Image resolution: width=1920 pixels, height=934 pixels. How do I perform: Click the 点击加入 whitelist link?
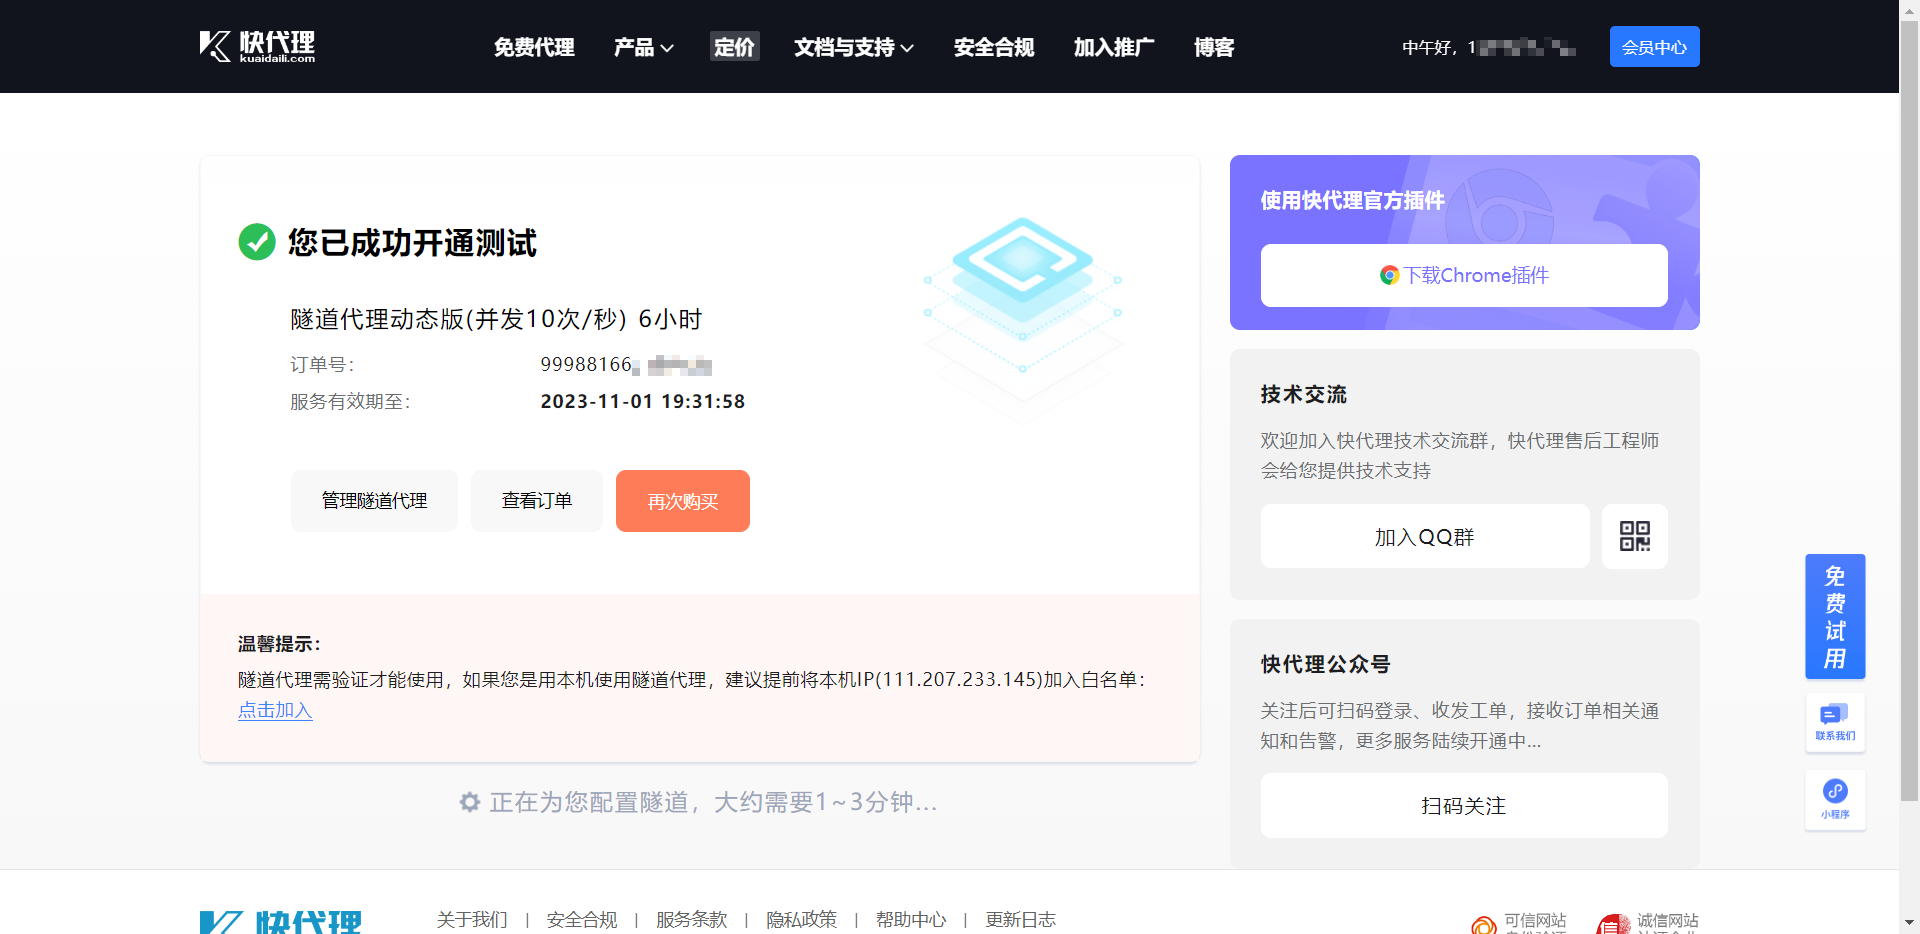coord(275,710)
